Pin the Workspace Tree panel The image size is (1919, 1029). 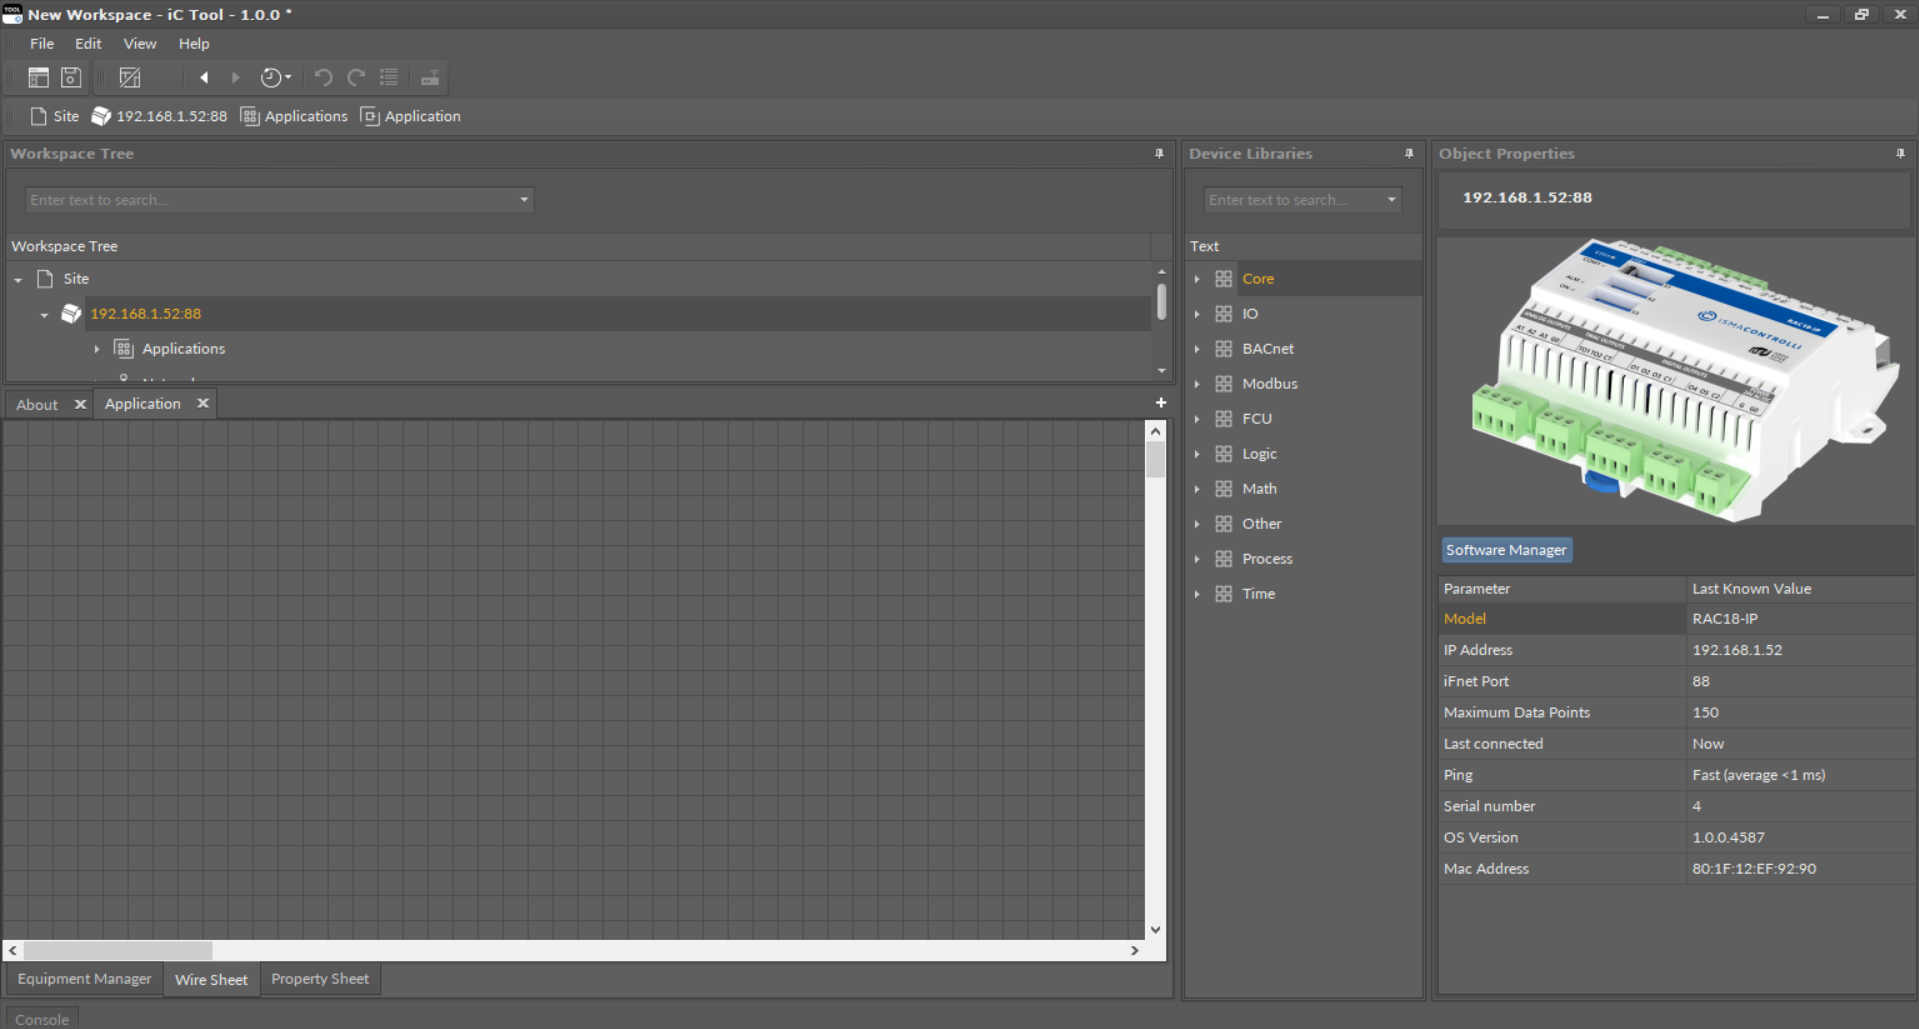coord(1159,153)
